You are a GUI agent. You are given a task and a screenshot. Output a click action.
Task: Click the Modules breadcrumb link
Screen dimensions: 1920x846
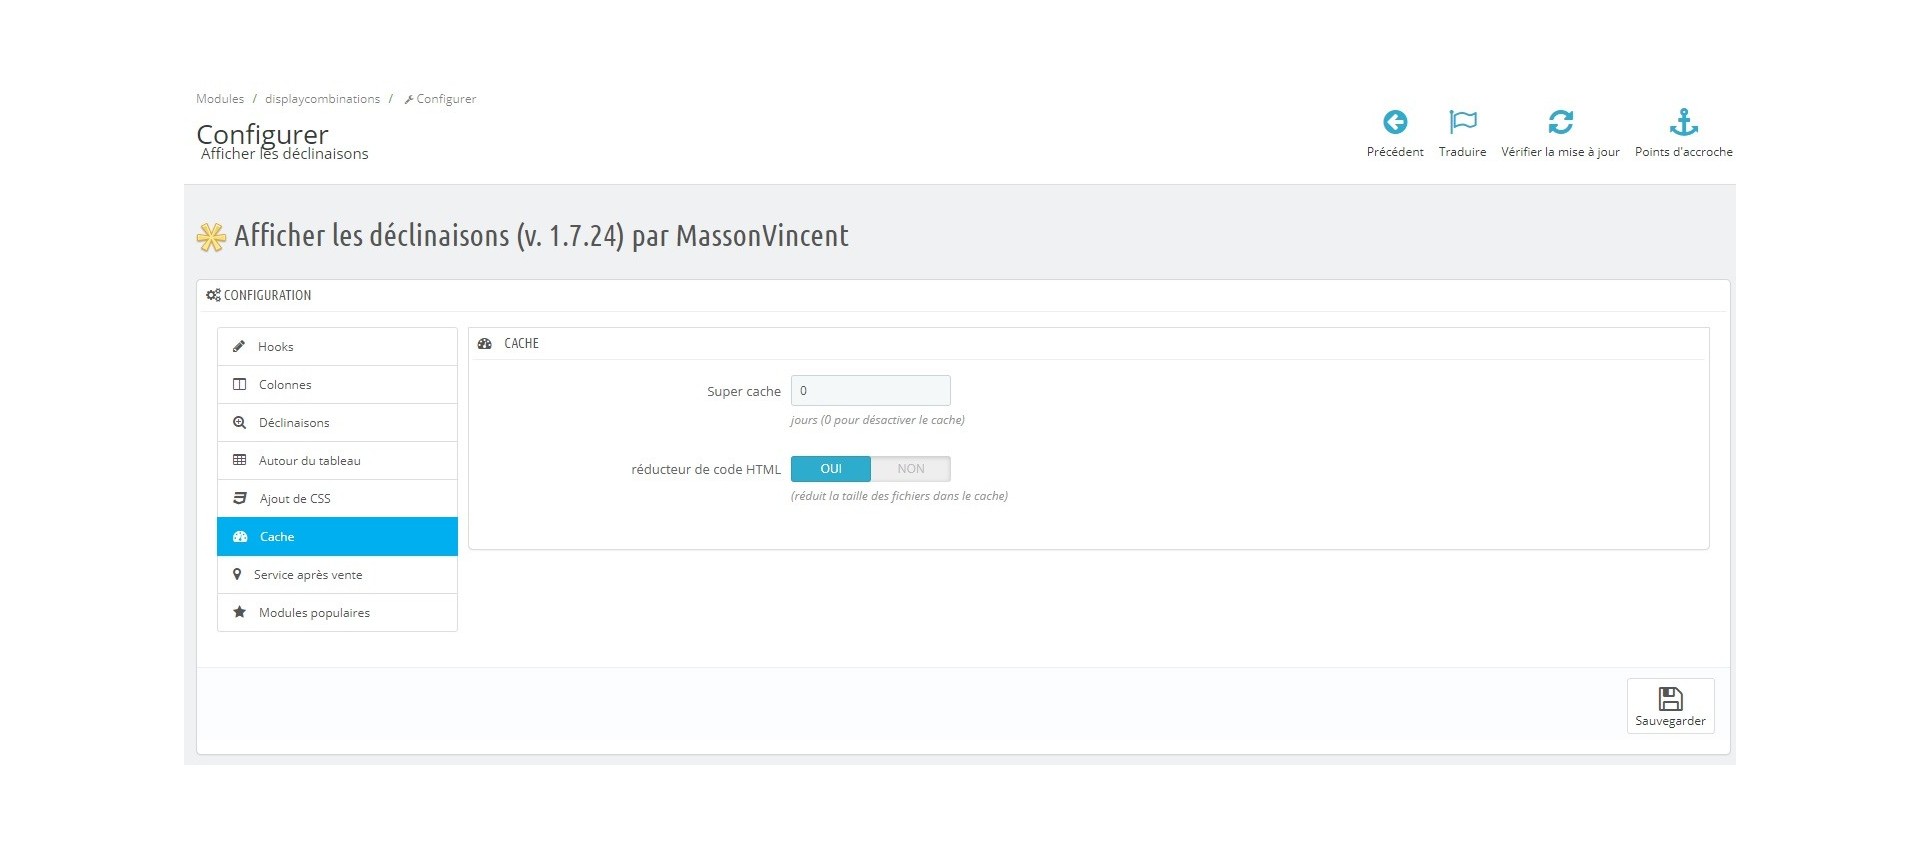tap(220, 99)
